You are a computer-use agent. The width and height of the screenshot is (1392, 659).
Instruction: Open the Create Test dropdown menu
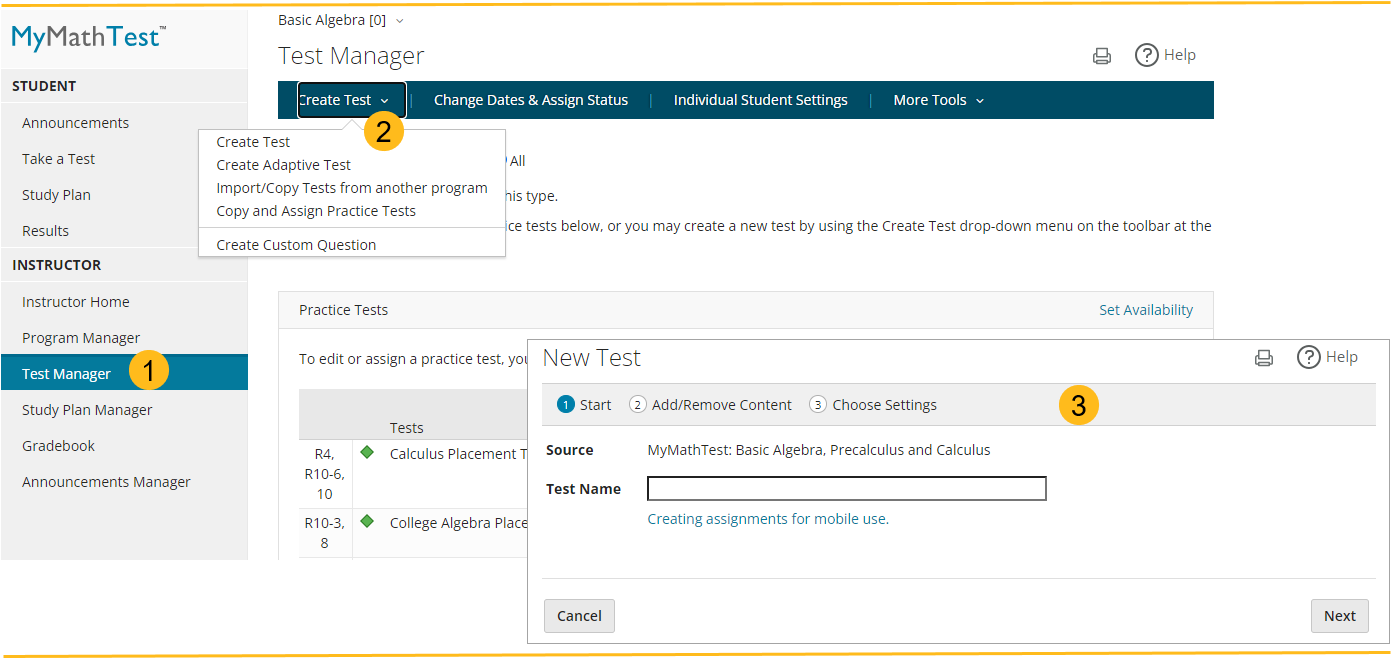coord(351,100)
